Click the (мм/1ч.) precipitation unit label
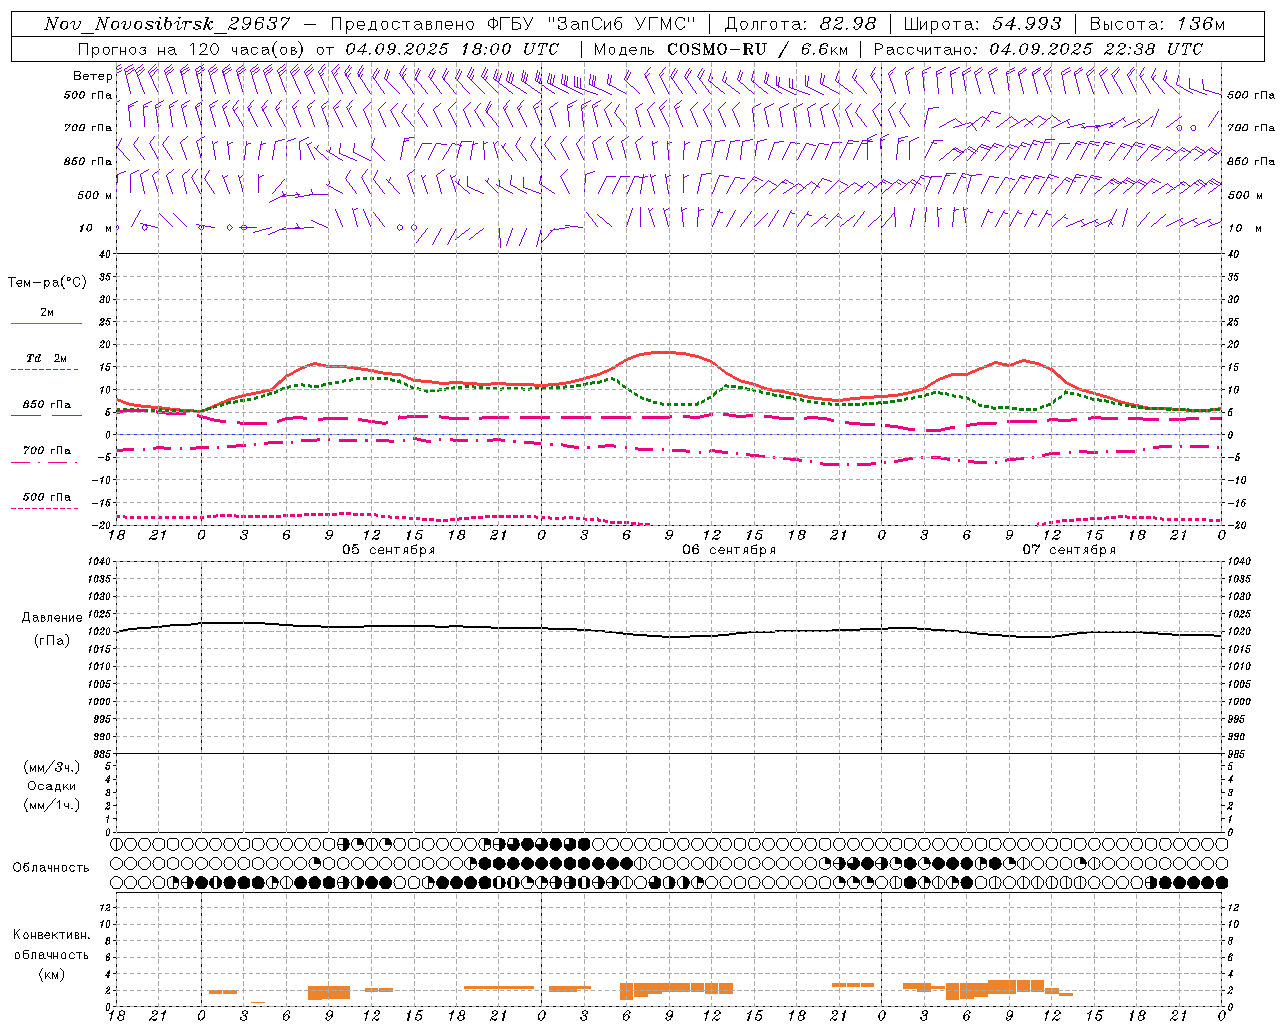Viewport: 1280px width, 1024px height. [x=52, y=805]
